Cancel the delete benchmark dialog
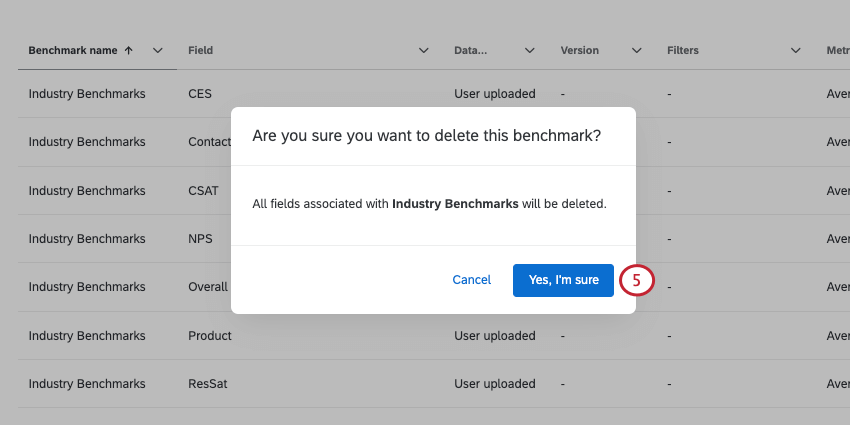The image size is (850, 425). tap(472, 280)
